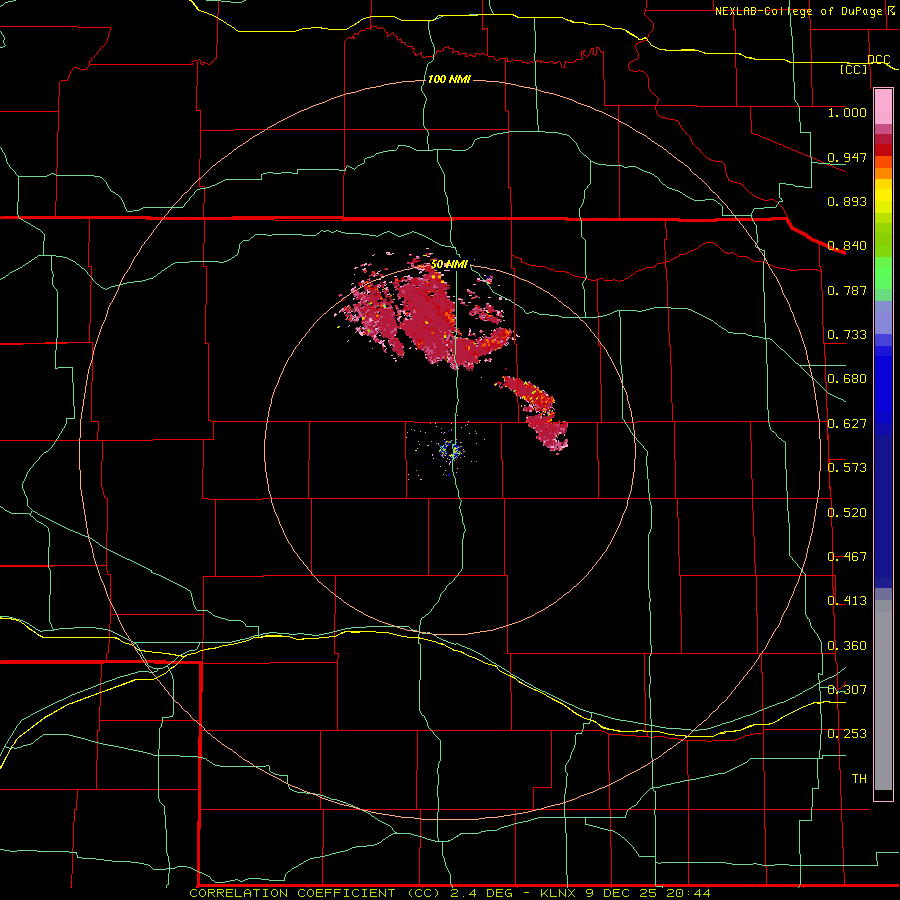This screenshot has width=900, height=900.
Task: Click the blue-yellow clutter at the radar site
Action: [451, 451]
